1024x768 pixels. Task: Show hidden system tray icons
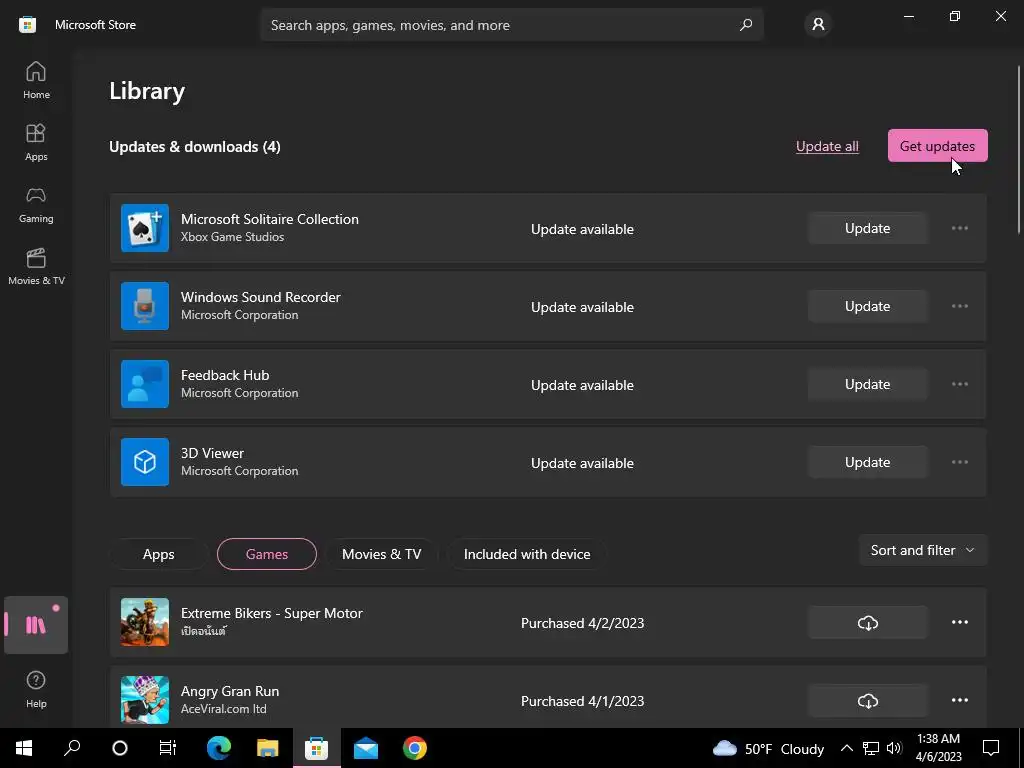click(x=846, y=748)
